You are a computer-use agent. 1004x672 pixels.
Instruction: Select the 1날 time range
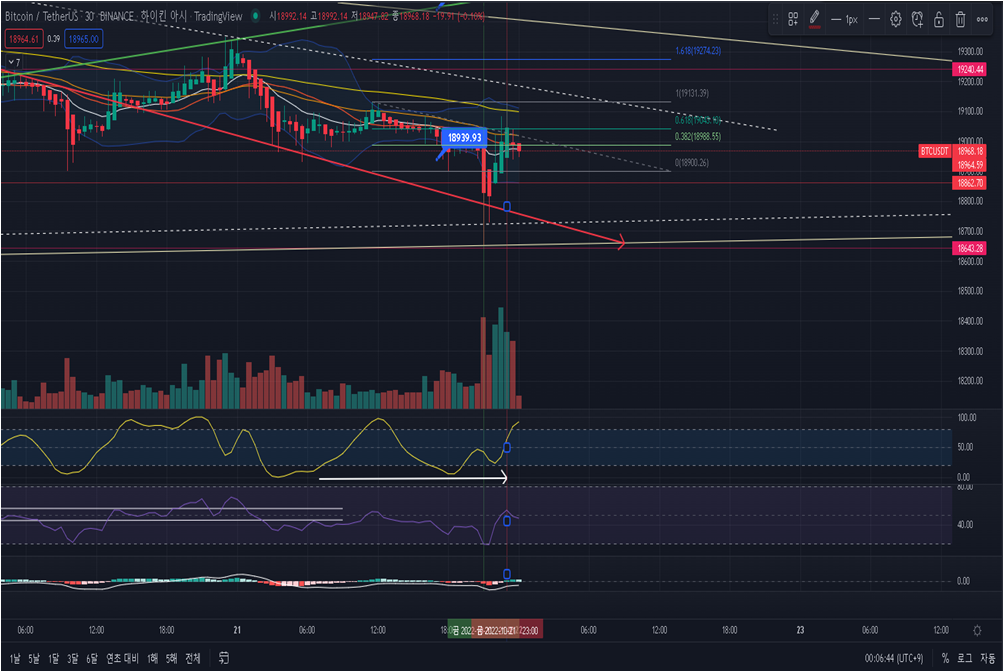15,659
